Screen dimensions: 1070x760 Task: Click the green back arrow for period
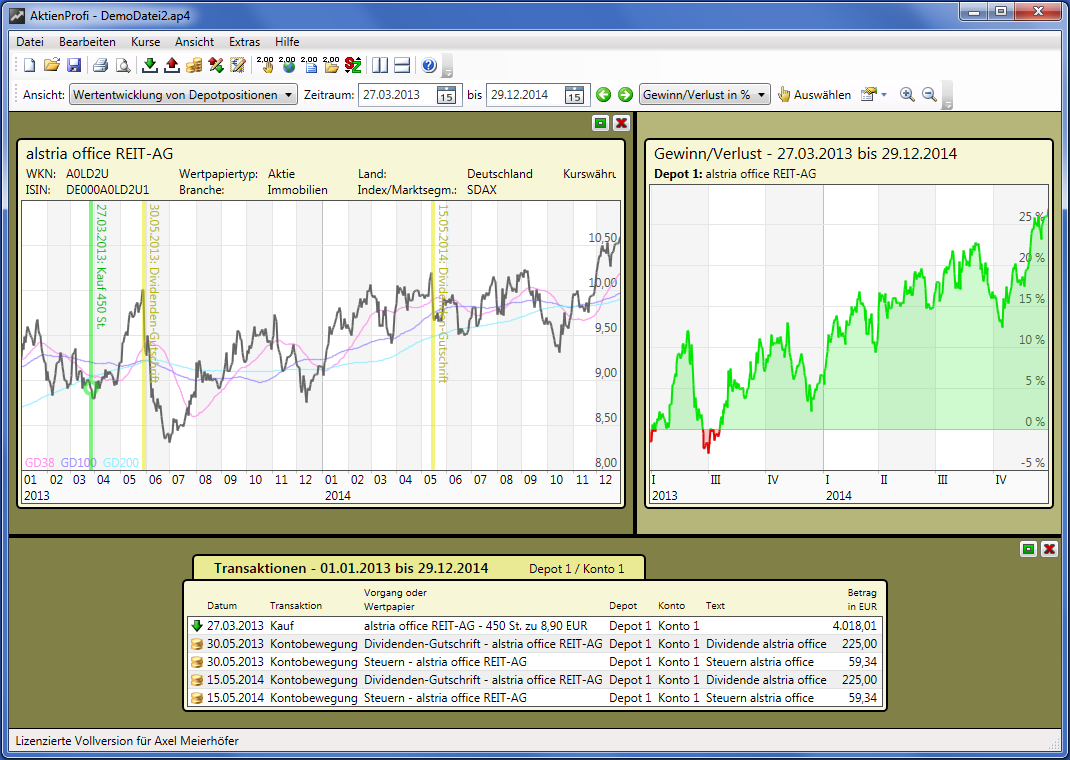point(603,95)
